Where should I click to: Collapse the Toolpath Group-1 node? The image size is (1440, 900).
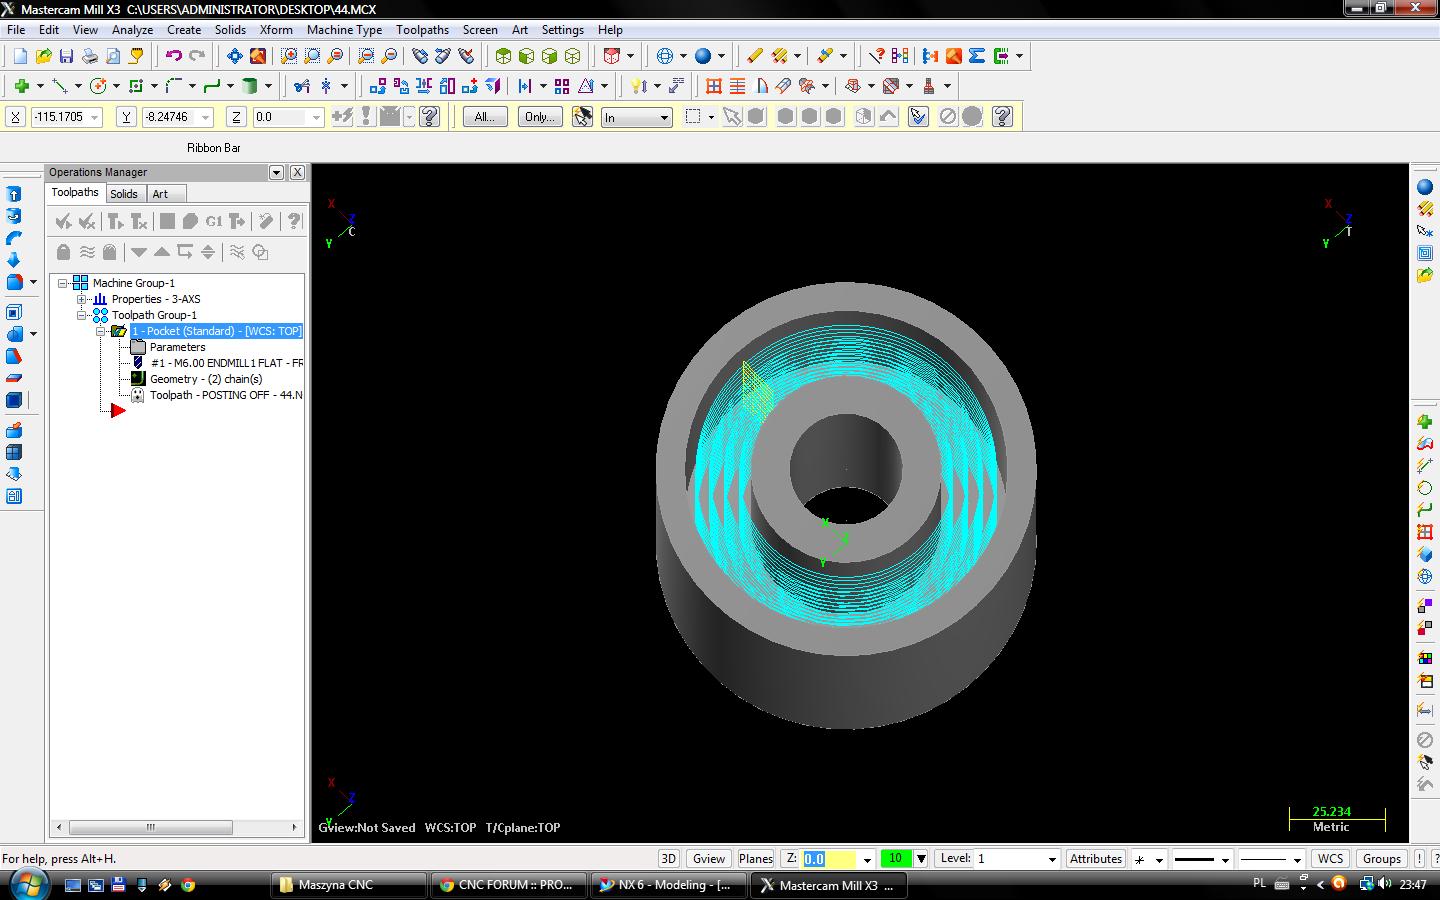point(82,315)
